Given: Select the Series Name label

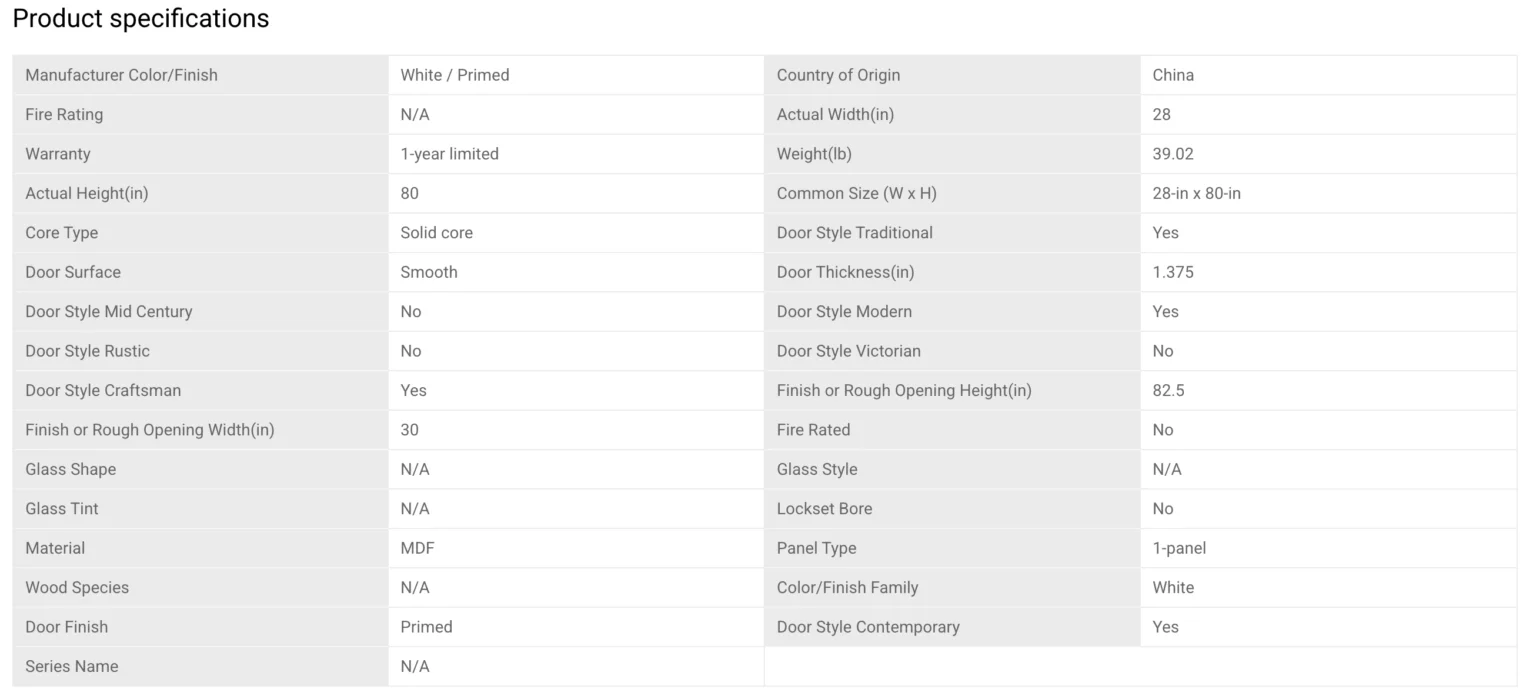Looking at the screenshot, I should pos(72,667).
